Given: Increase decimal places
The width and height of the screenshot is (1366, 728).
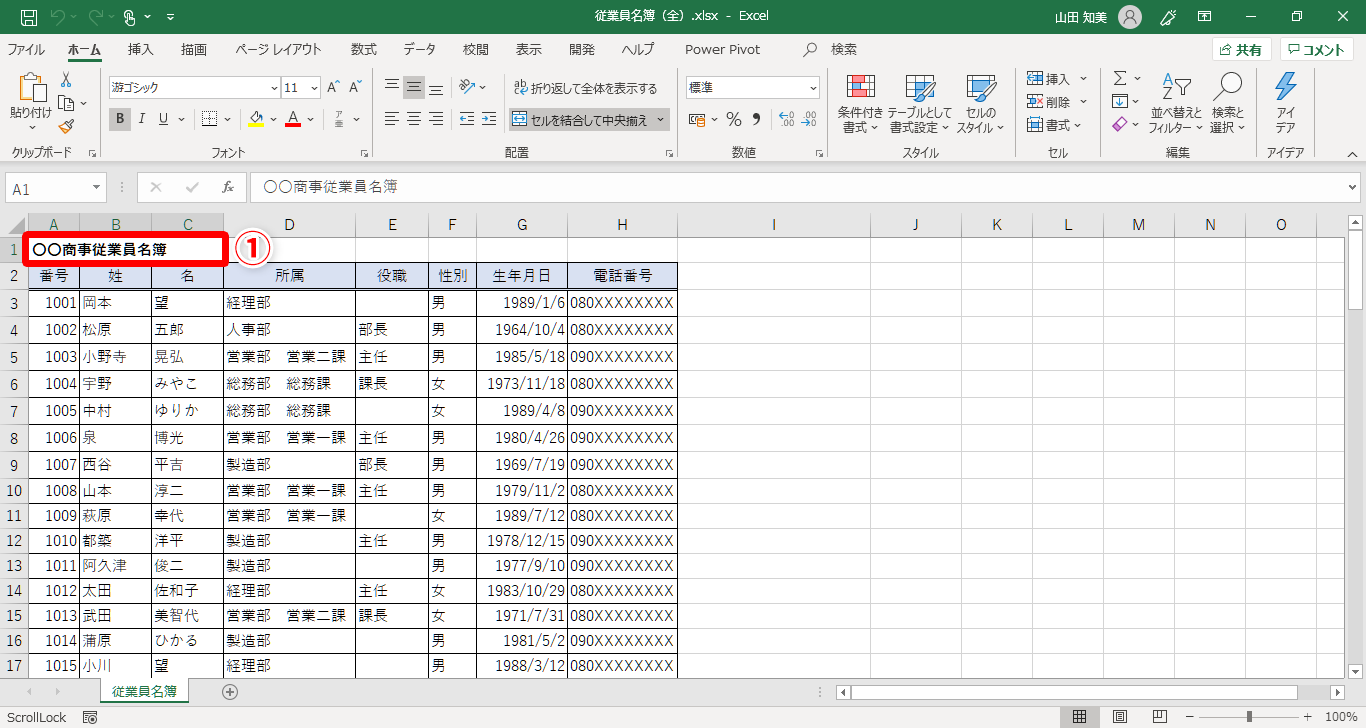Looking at the screenshot, I should [x=786, y=120].
